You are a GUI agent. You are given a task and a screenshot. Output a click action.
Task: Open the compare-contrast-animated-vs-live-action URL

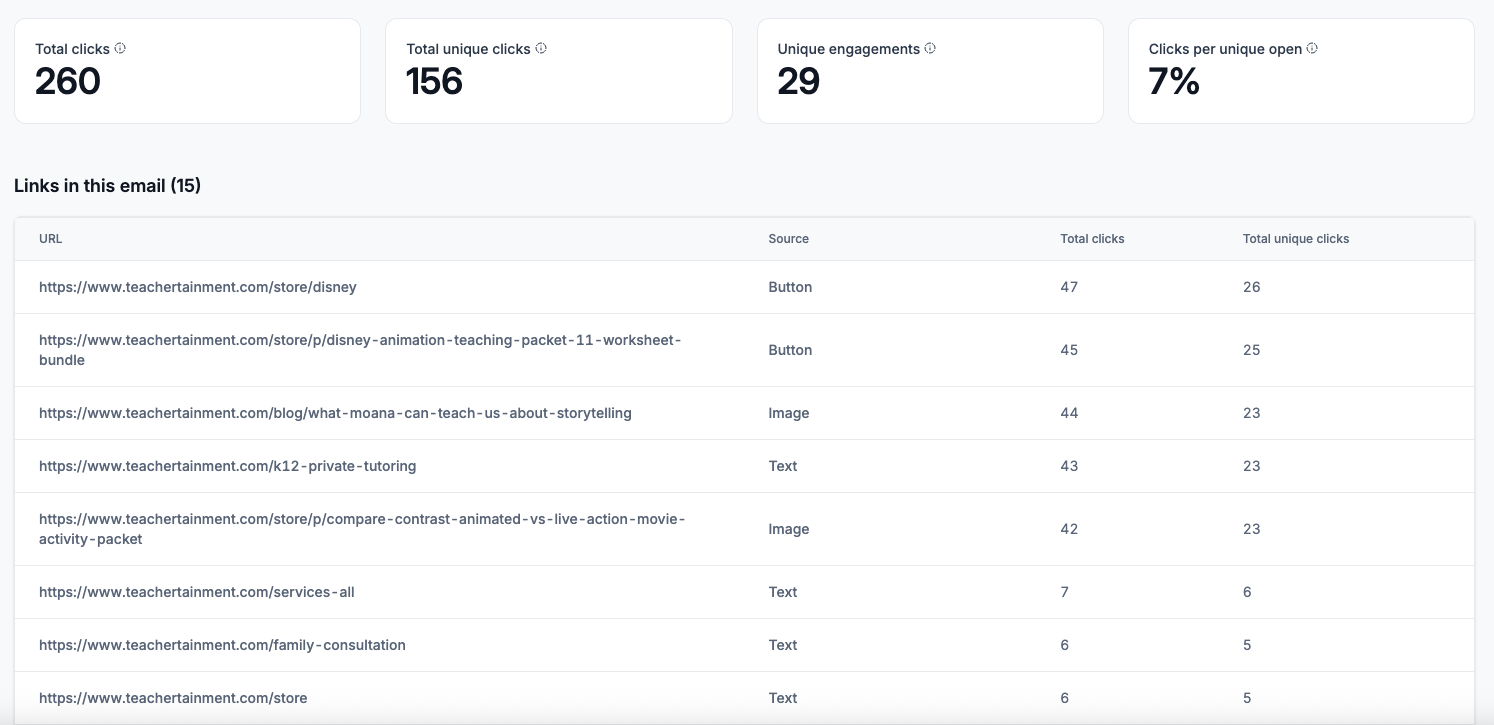click(x=362, y=529)
